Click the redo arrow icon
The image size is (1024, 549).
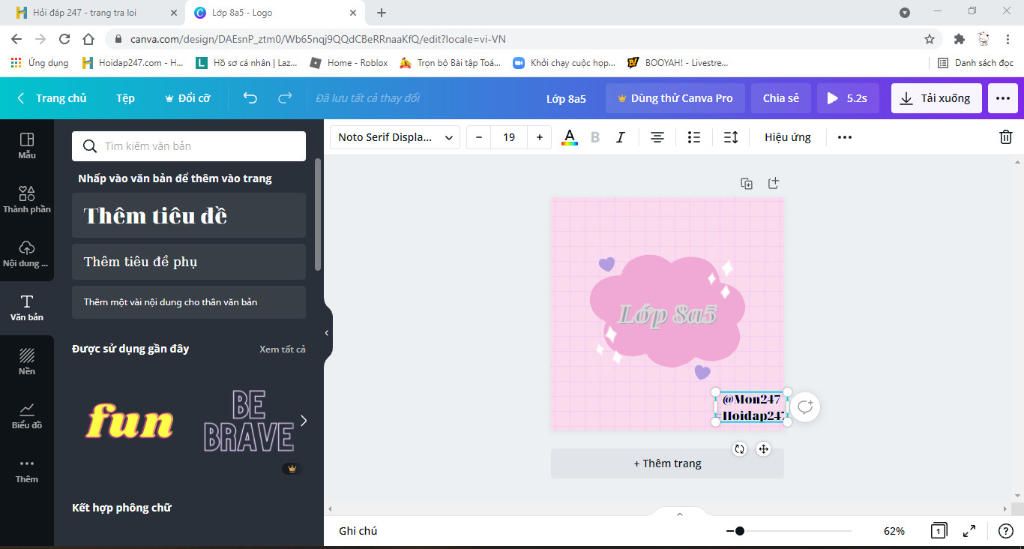click(285, 98)
